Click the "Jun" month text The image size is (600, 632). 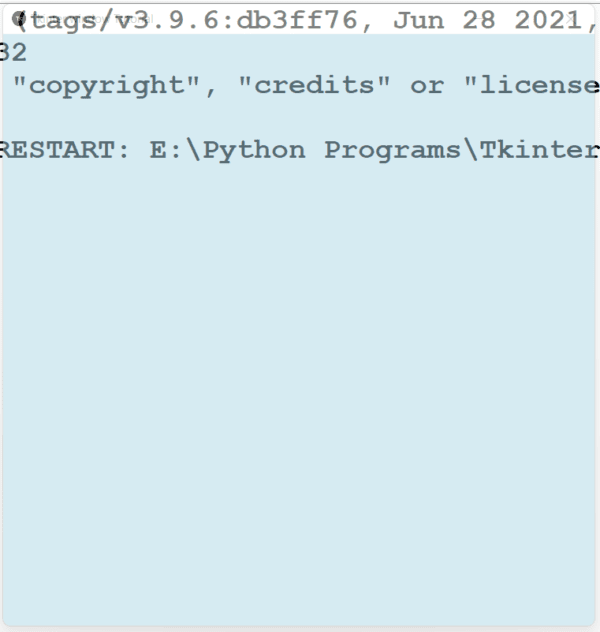[x=419, y=20]
